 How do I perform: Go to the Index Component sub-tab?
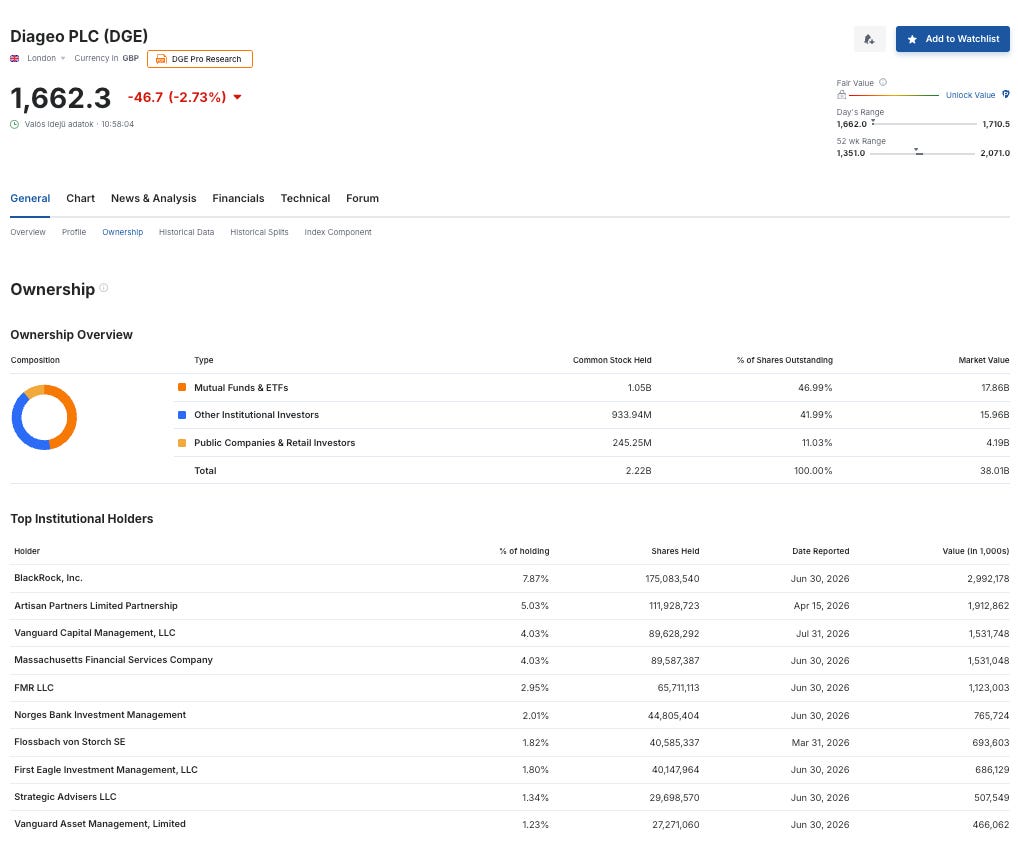click(338, 232)
